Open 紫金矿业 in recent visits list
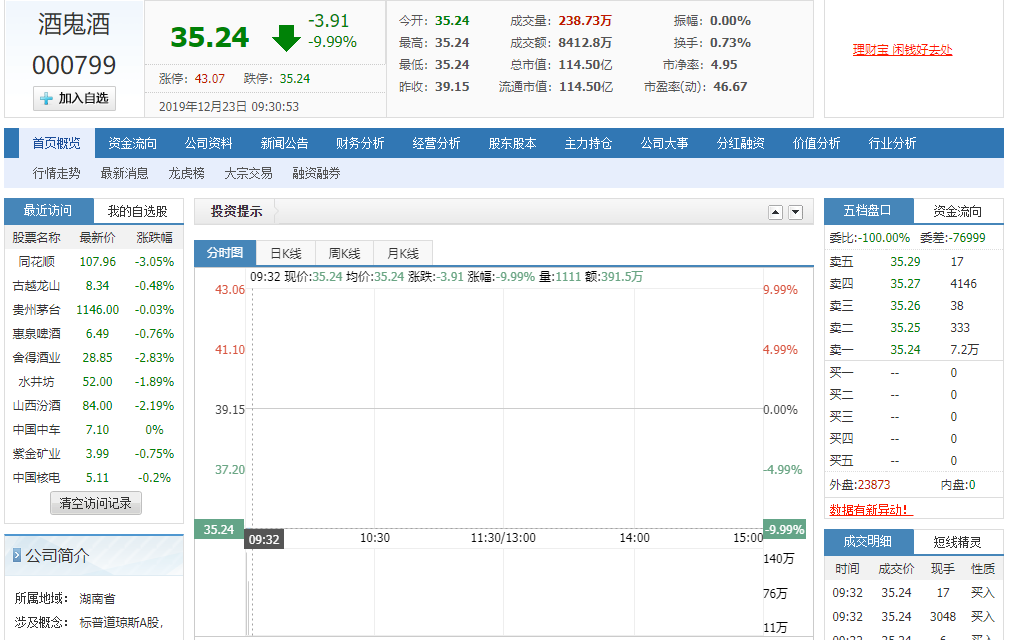This screenshot has width=1009, height=640. (37, 454)
